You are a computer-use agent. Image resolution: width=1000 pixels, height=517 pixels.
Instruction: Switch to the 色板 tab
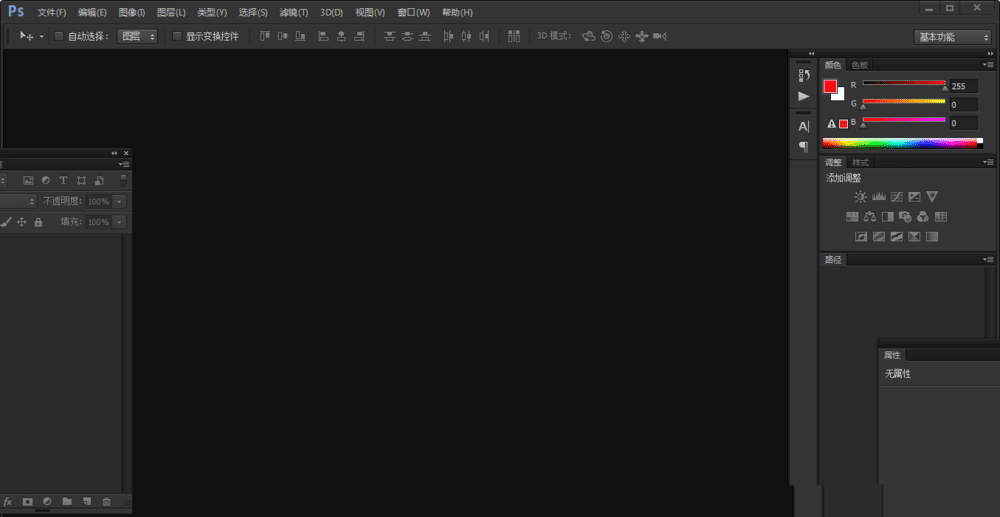pos(860,65)
